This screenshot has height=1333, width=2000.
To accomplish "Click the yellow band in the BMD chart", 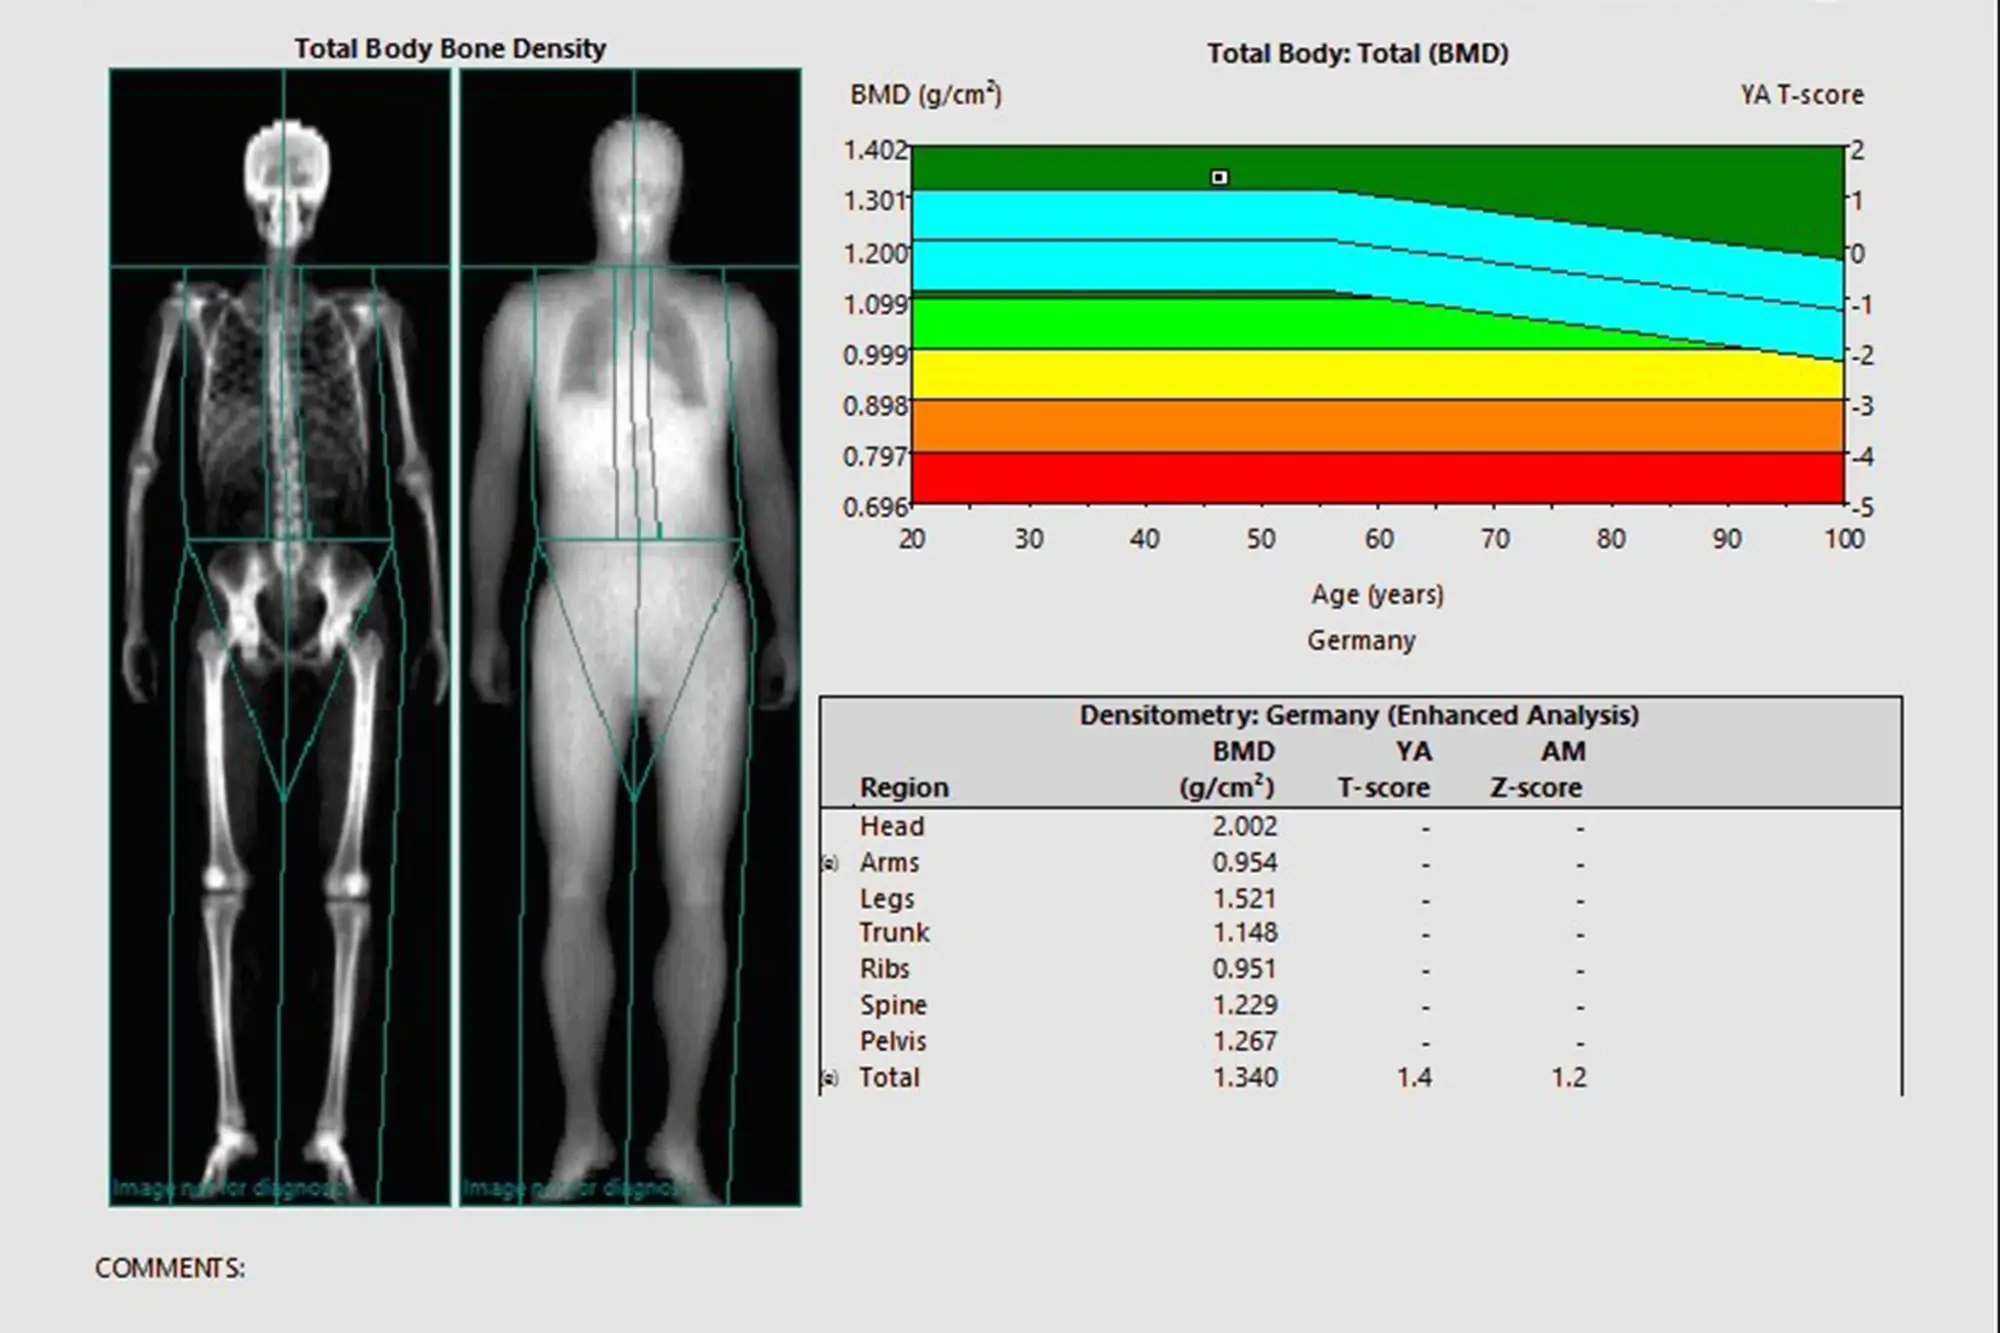I will click(1376, 376).
